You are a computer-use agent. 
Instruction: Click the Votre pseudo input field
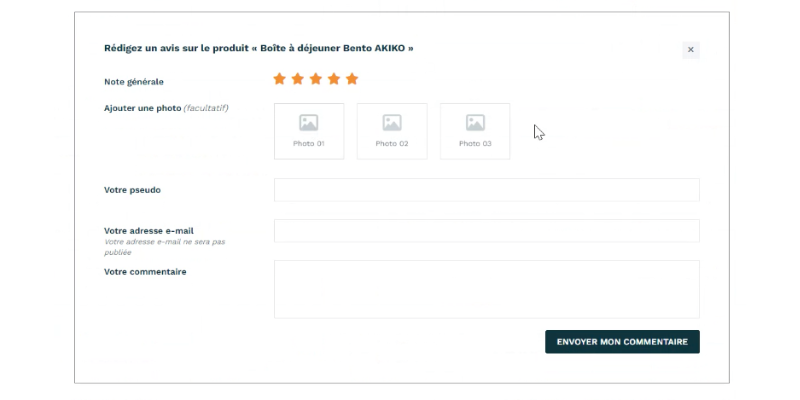[x=487, y=190]
